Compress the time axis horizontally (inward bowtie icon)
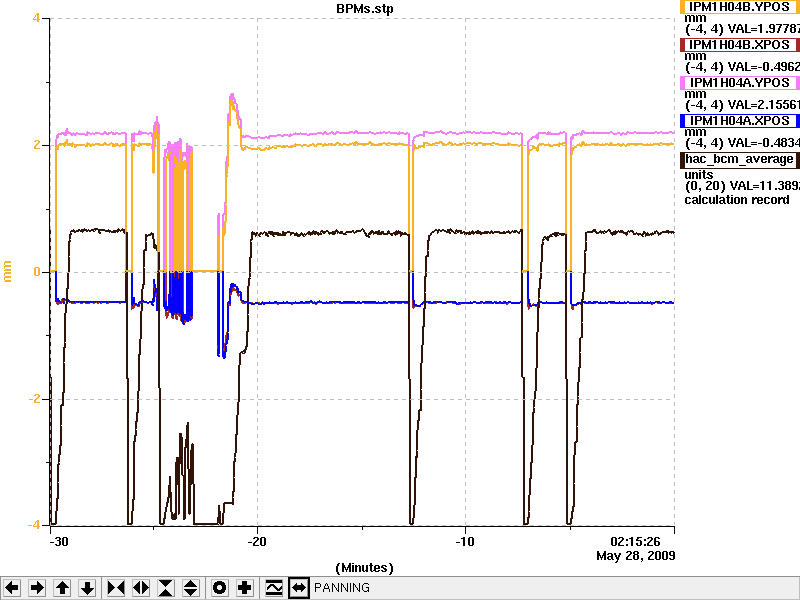Viewport: 800px width, 600px height. coord(116,588)
